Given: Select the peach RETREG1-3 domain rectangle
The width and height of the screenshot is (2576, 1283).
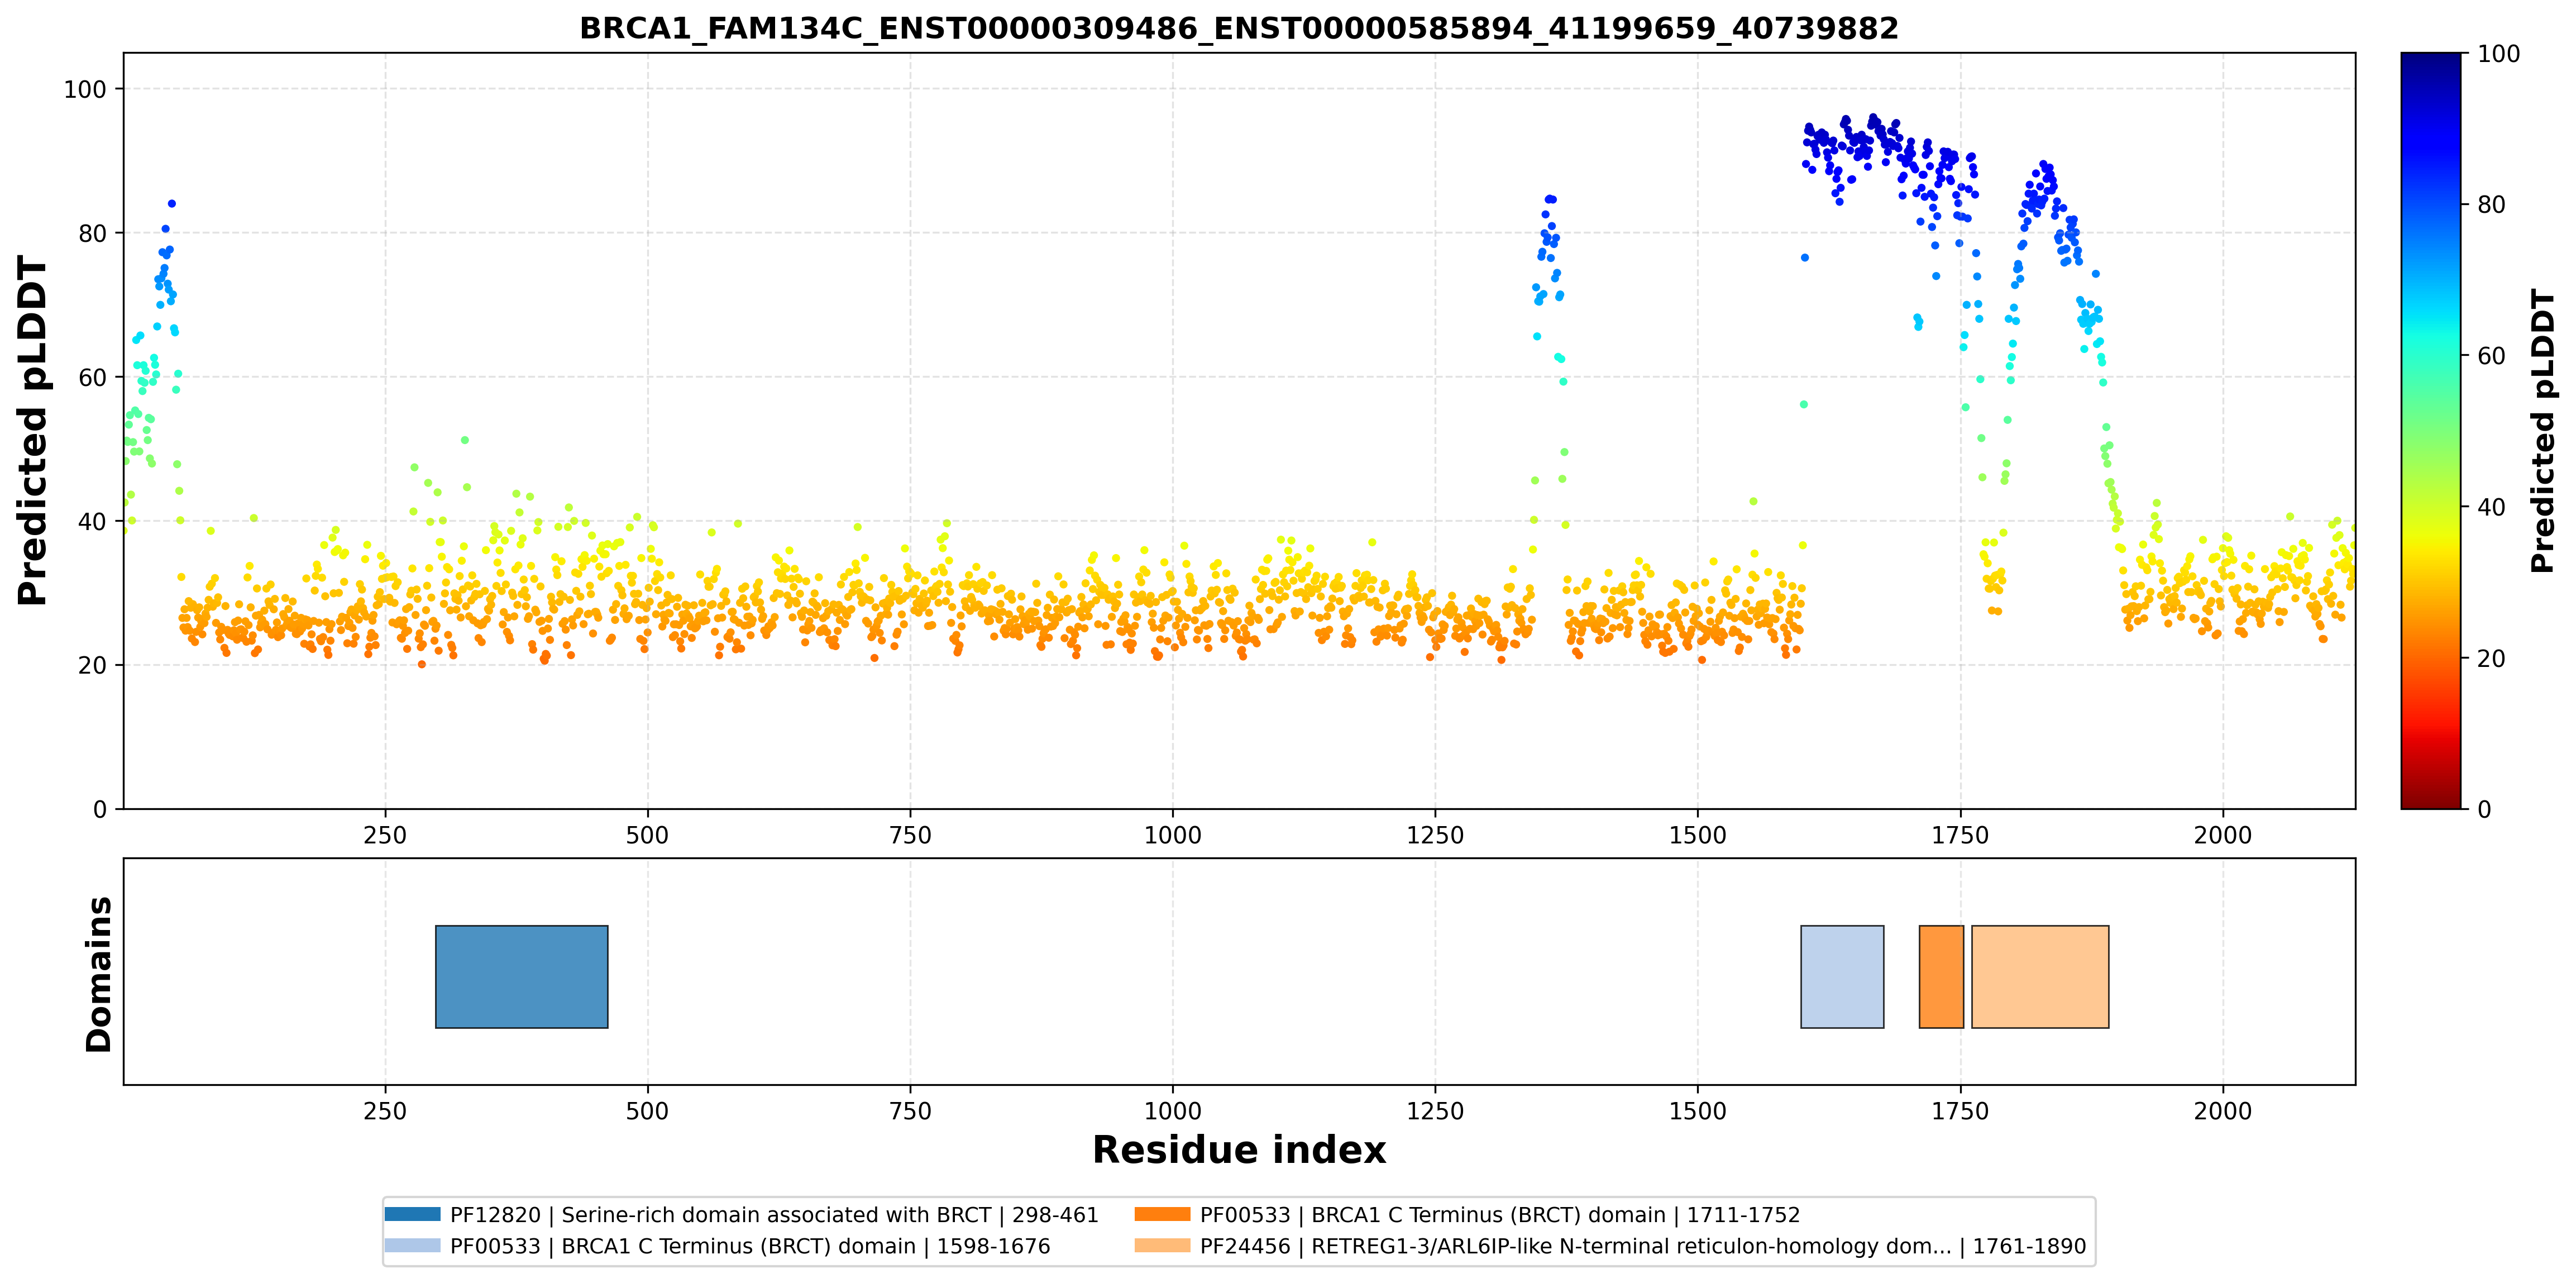Looking at the screenshot, I should tap(2040, 977).
